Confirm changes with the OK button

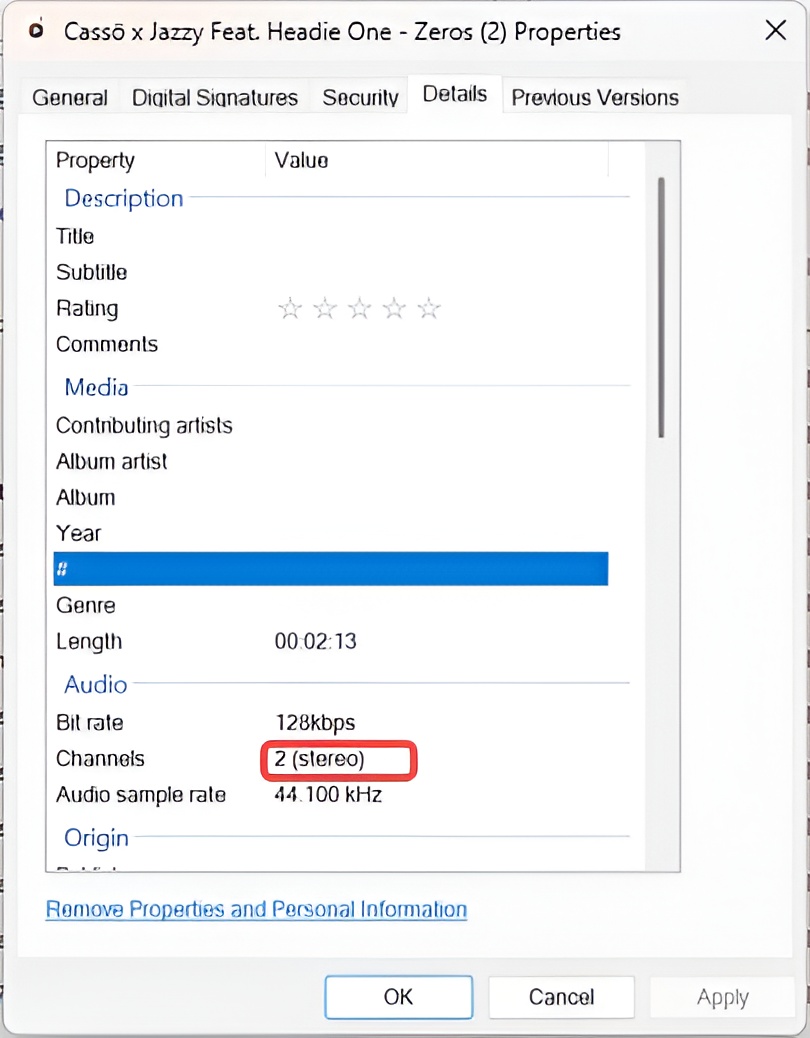click(398, 996)
